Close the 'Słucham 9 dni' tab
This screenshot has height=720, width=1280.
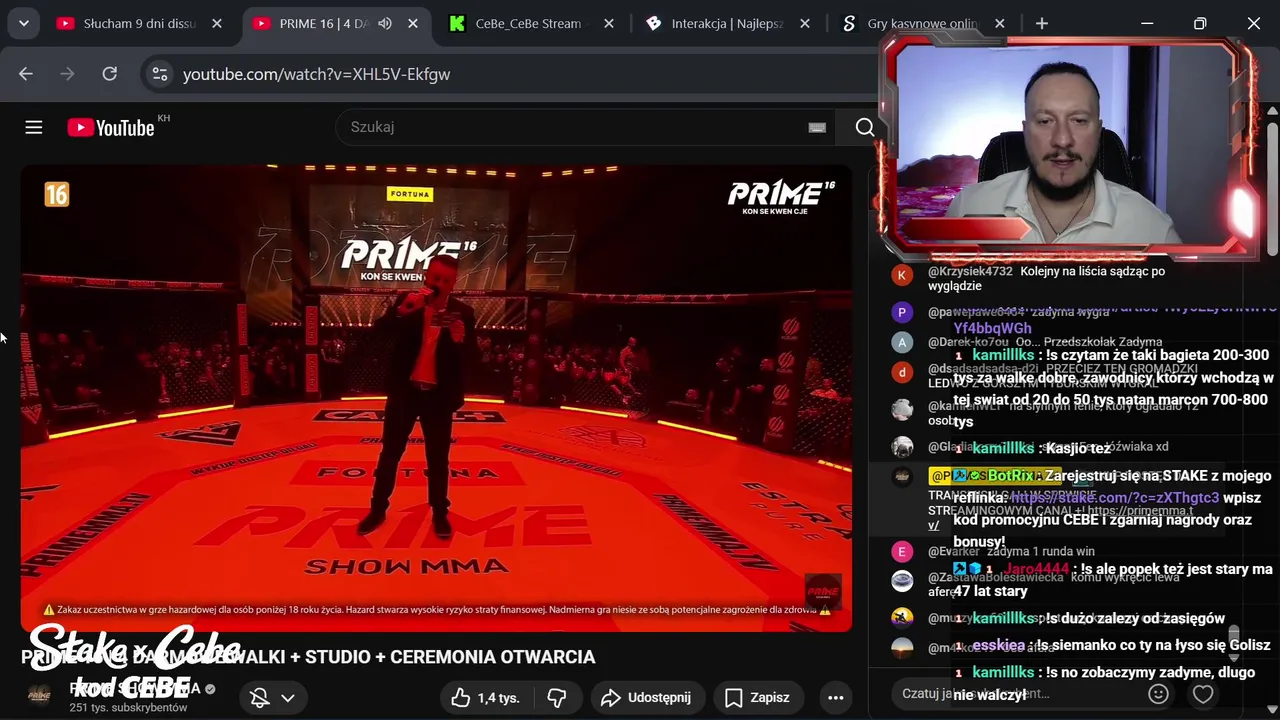pos(217,23)
